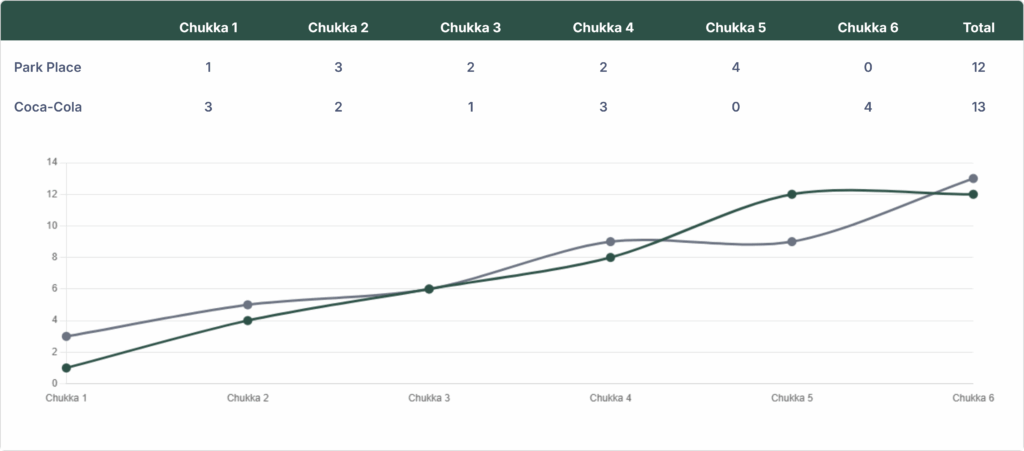Screen dimensions: 1024x451
Task: Click the Chukka 1 column header
Action: [x=208, y=27]
